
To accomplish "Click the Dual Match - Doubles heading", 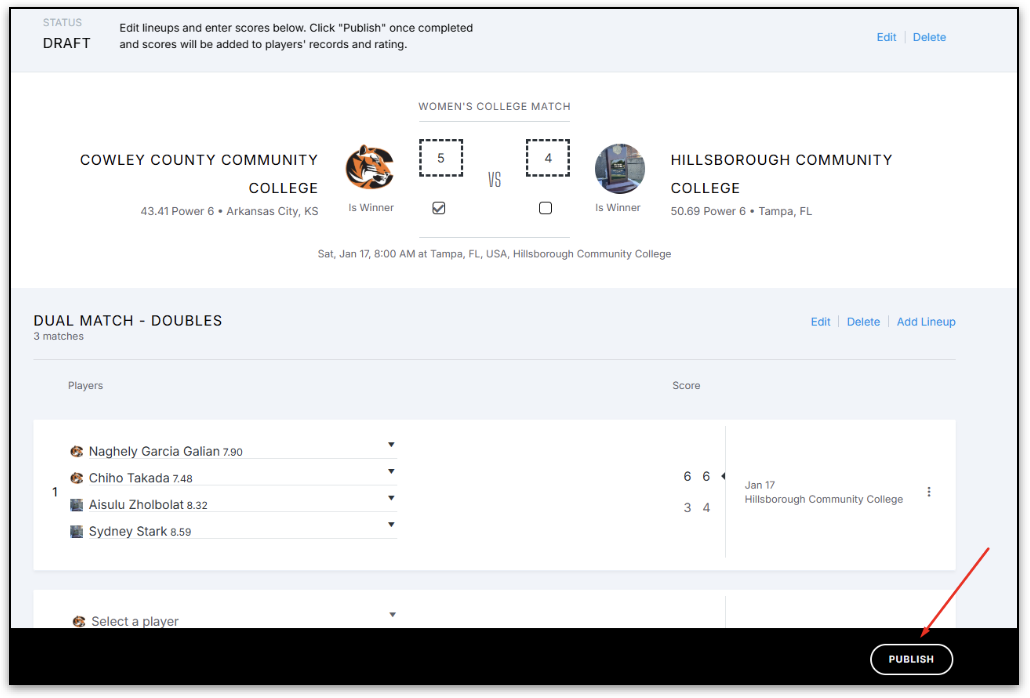I will pos(128,320).
